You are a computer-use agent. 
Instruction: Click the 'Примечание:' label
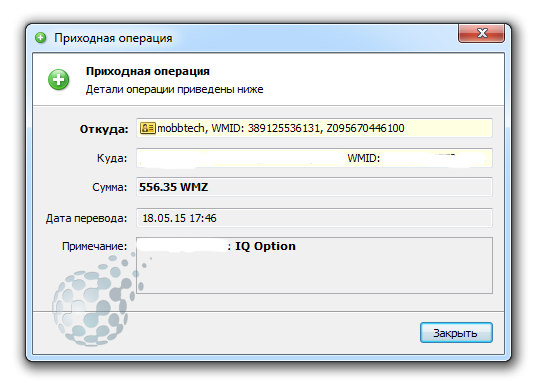point(94,246)
